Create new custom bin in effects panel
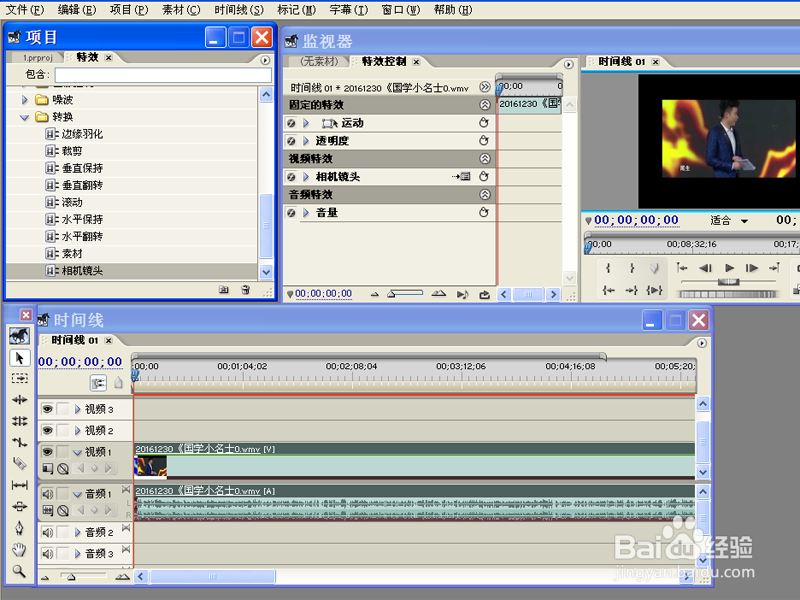 (223, 290)
